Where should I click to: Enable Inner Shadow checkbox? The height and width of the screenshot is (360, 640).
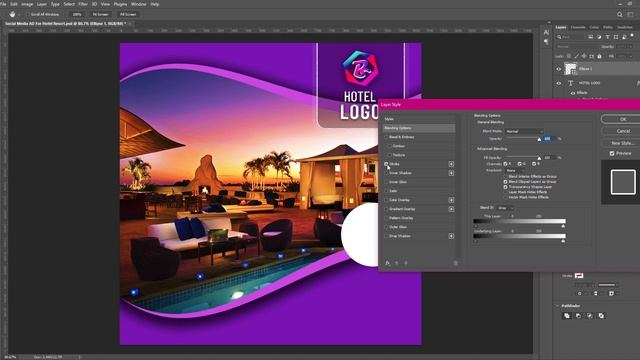point(386,173)
